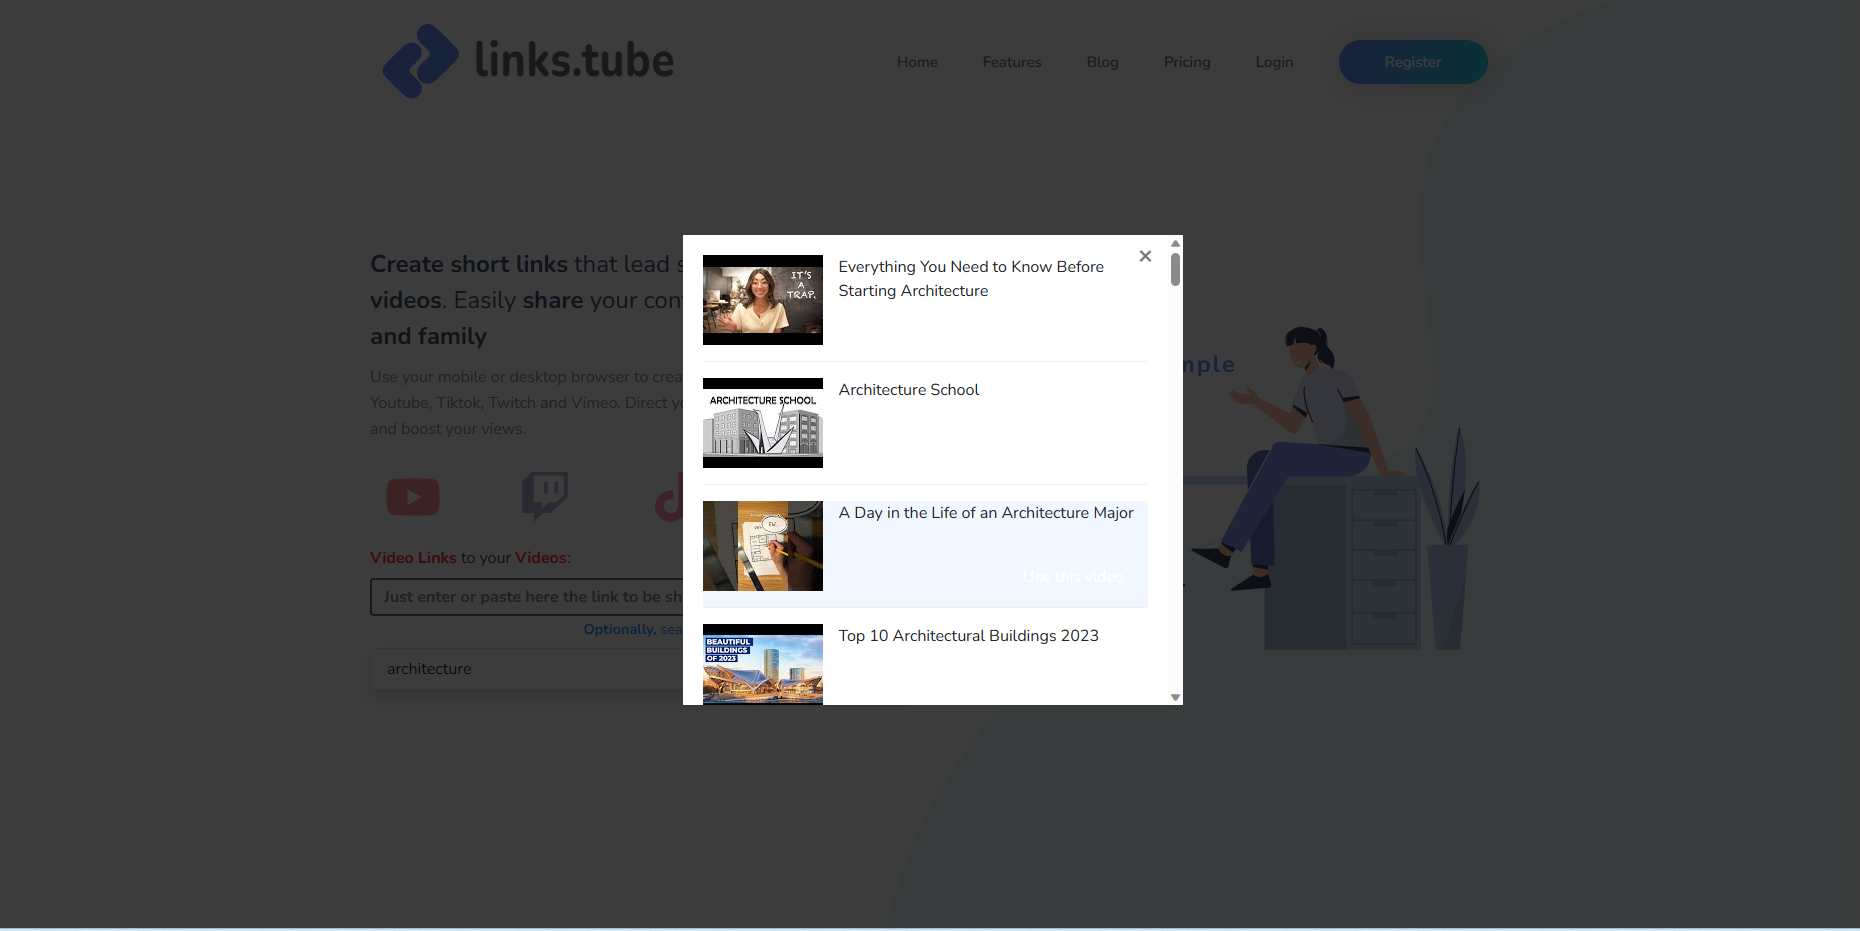Open the Home menu item

(x=917, y=62)
